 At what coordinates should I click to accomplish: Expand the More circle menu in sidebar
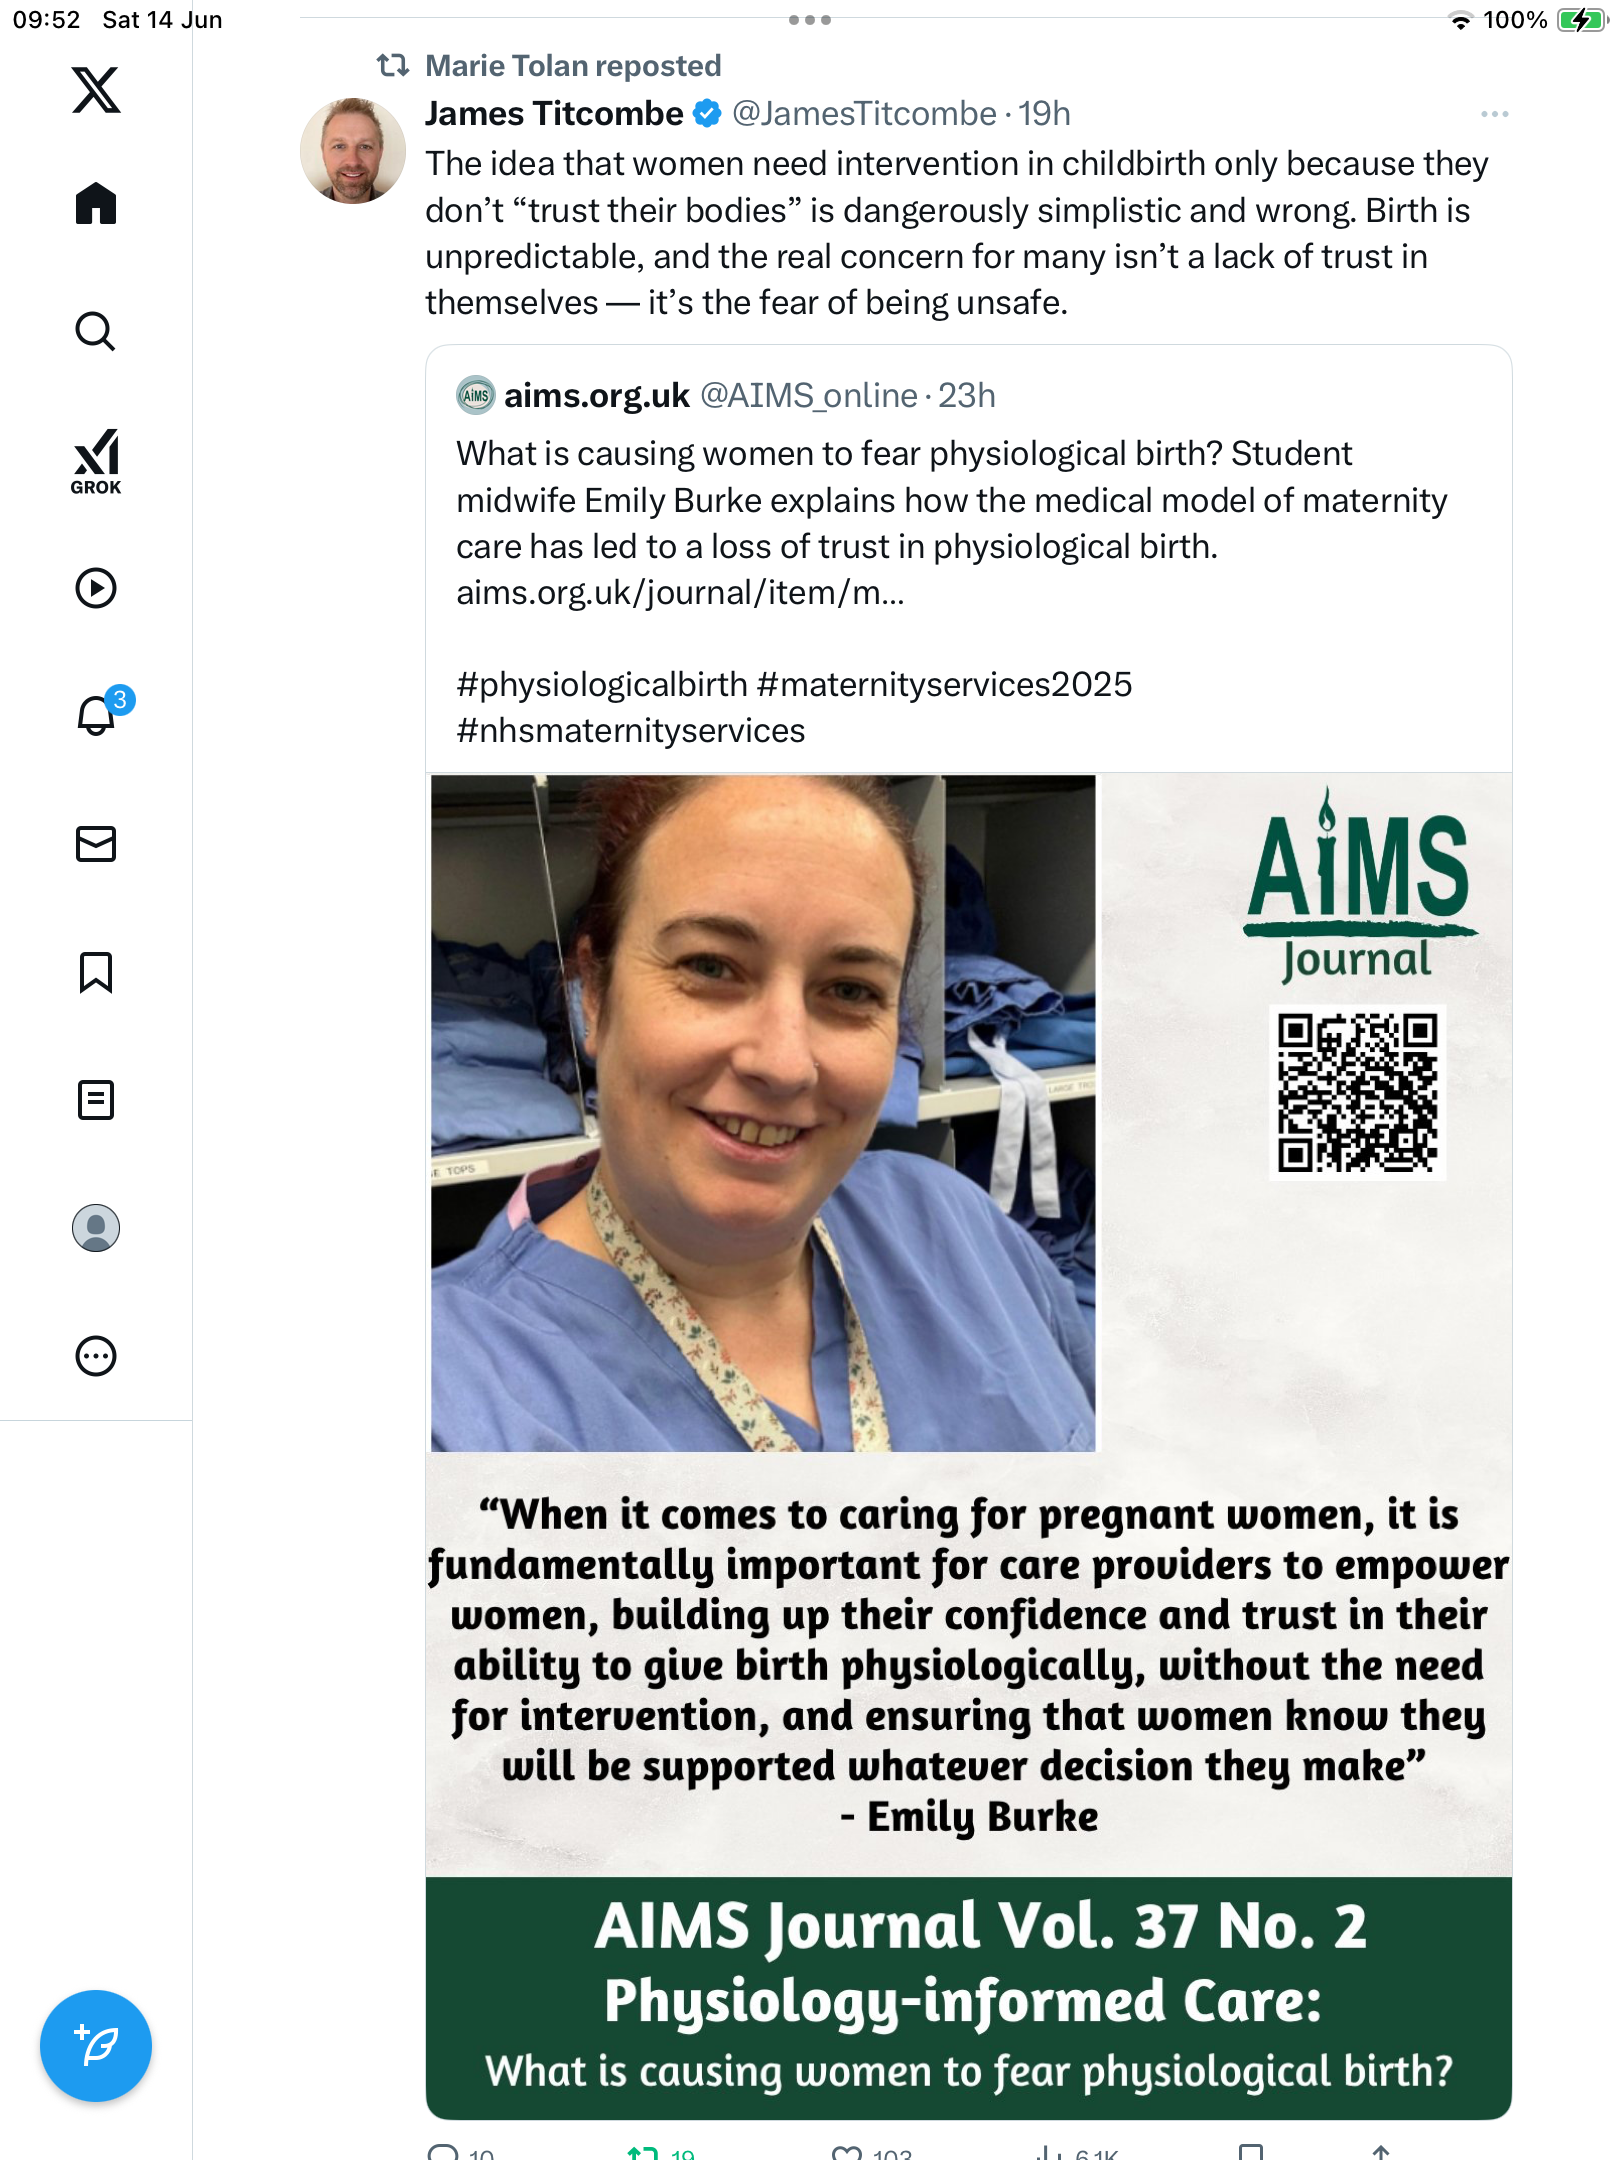(x=96, y=1356)
